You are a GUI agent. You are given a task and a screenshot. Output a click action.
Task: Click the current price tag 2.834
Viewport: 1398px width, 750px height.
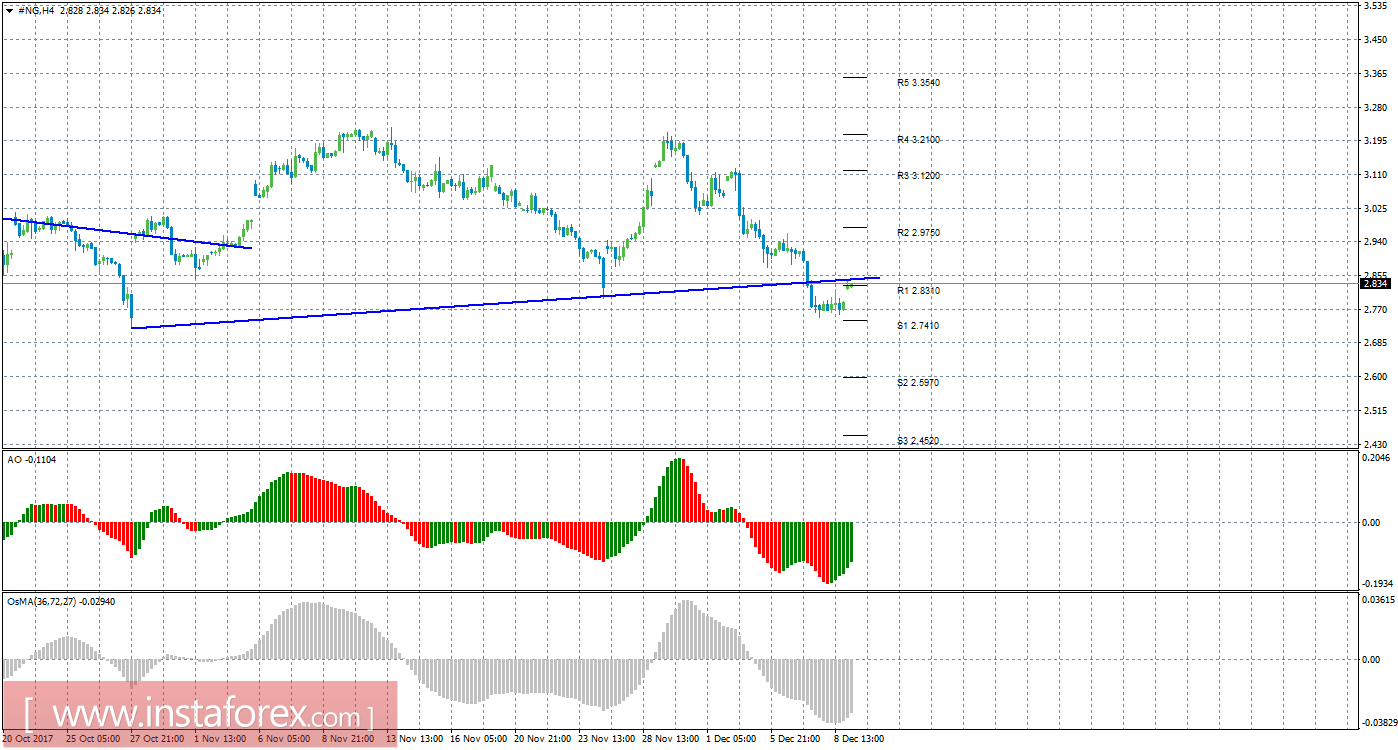1375,283
